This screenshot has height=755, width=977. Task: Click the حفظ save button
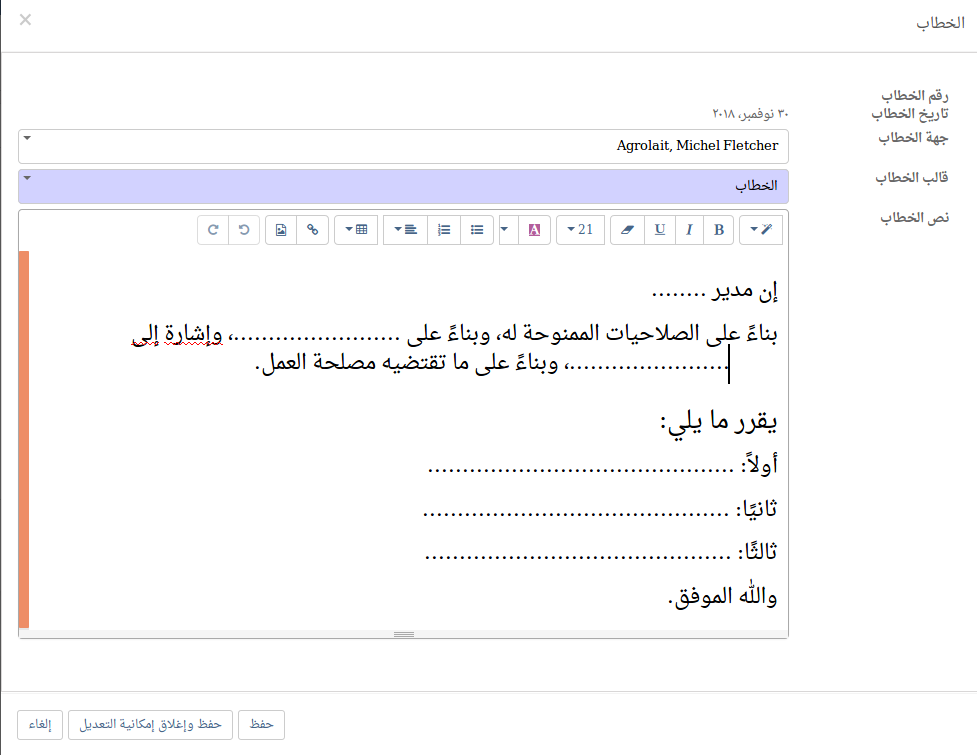tap(261, 724)
